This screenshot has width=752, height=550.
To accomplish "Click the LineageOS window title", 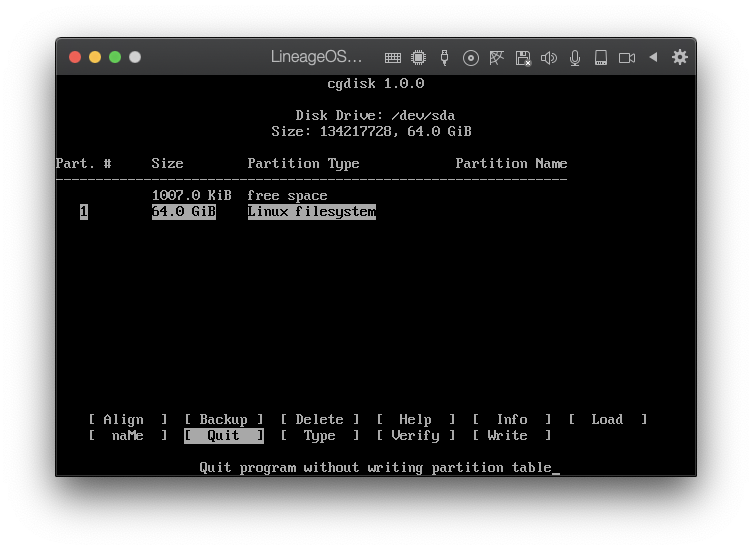I will [316, 57].
